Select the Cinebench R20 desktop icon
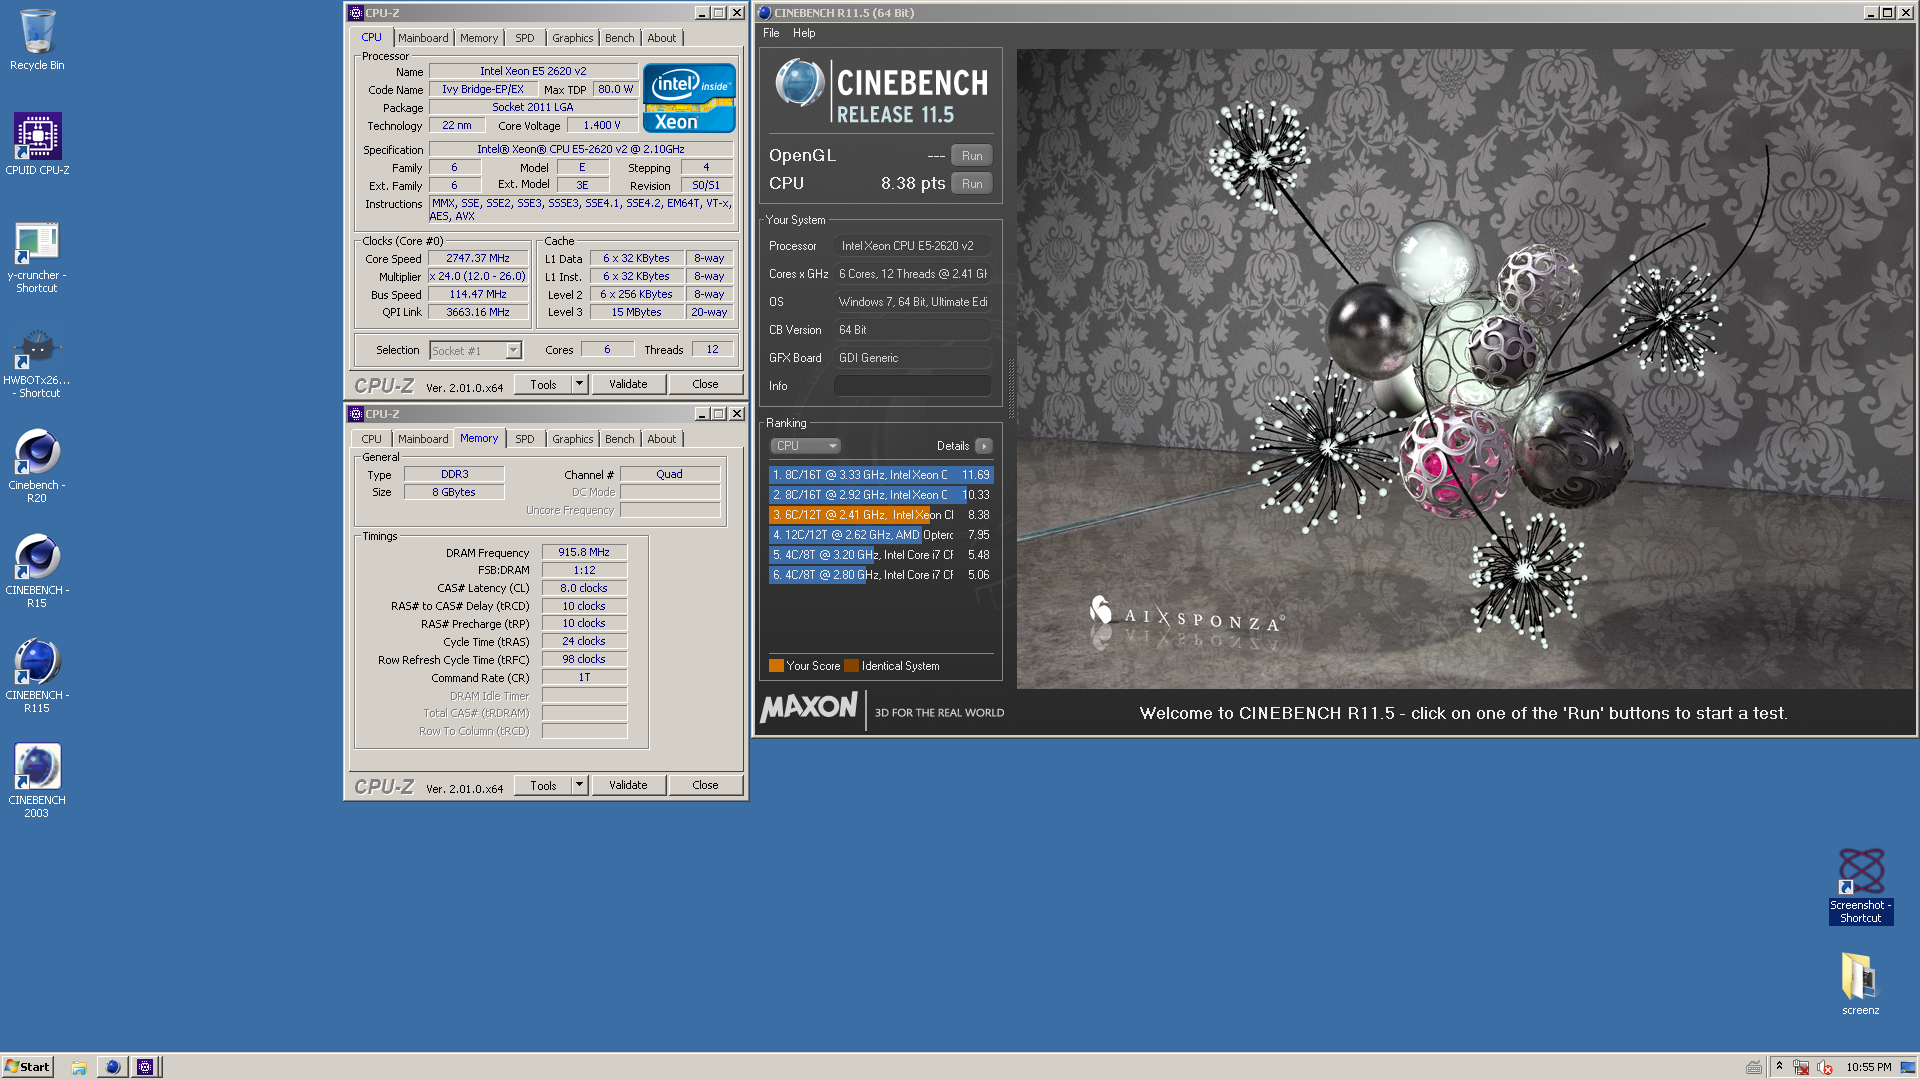 [37, 467]
